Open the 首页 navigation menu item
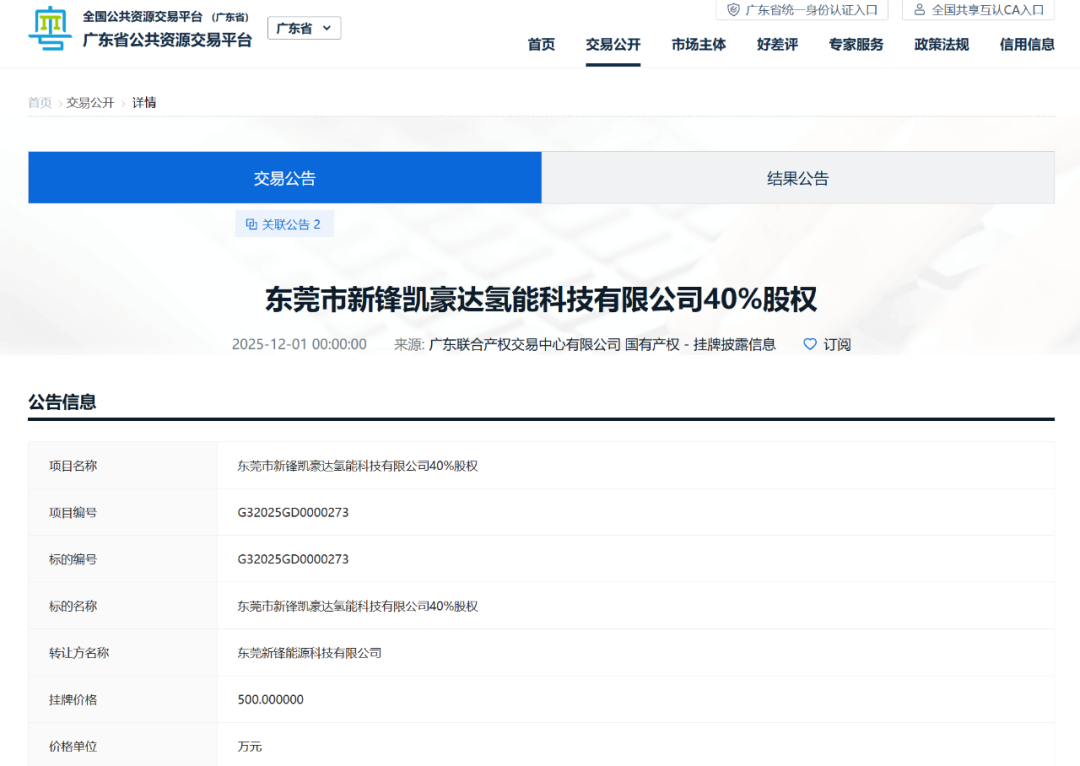 click(x=541, y=44)
